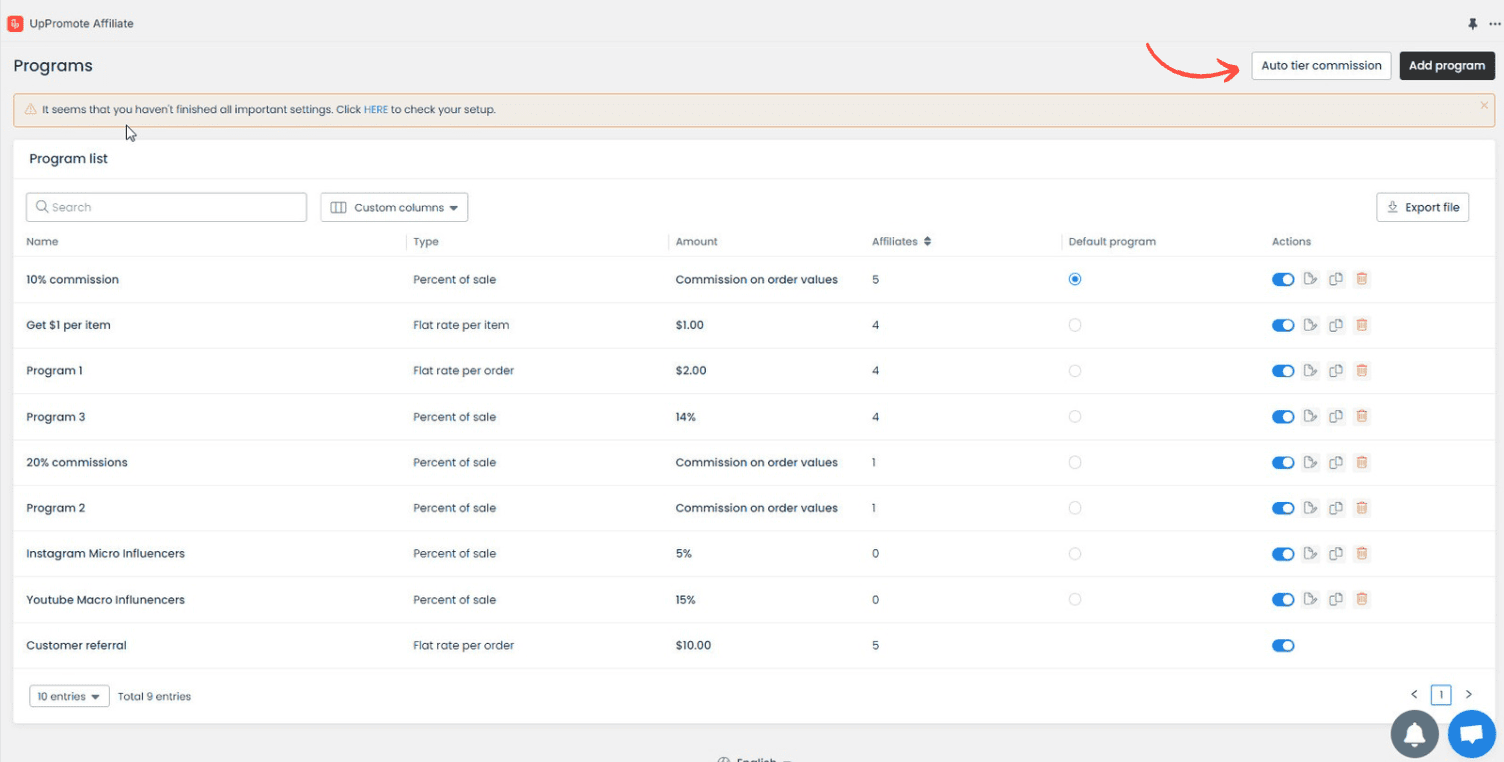
Task: Open the Custom columns dropdown
Action: point(394,207)
